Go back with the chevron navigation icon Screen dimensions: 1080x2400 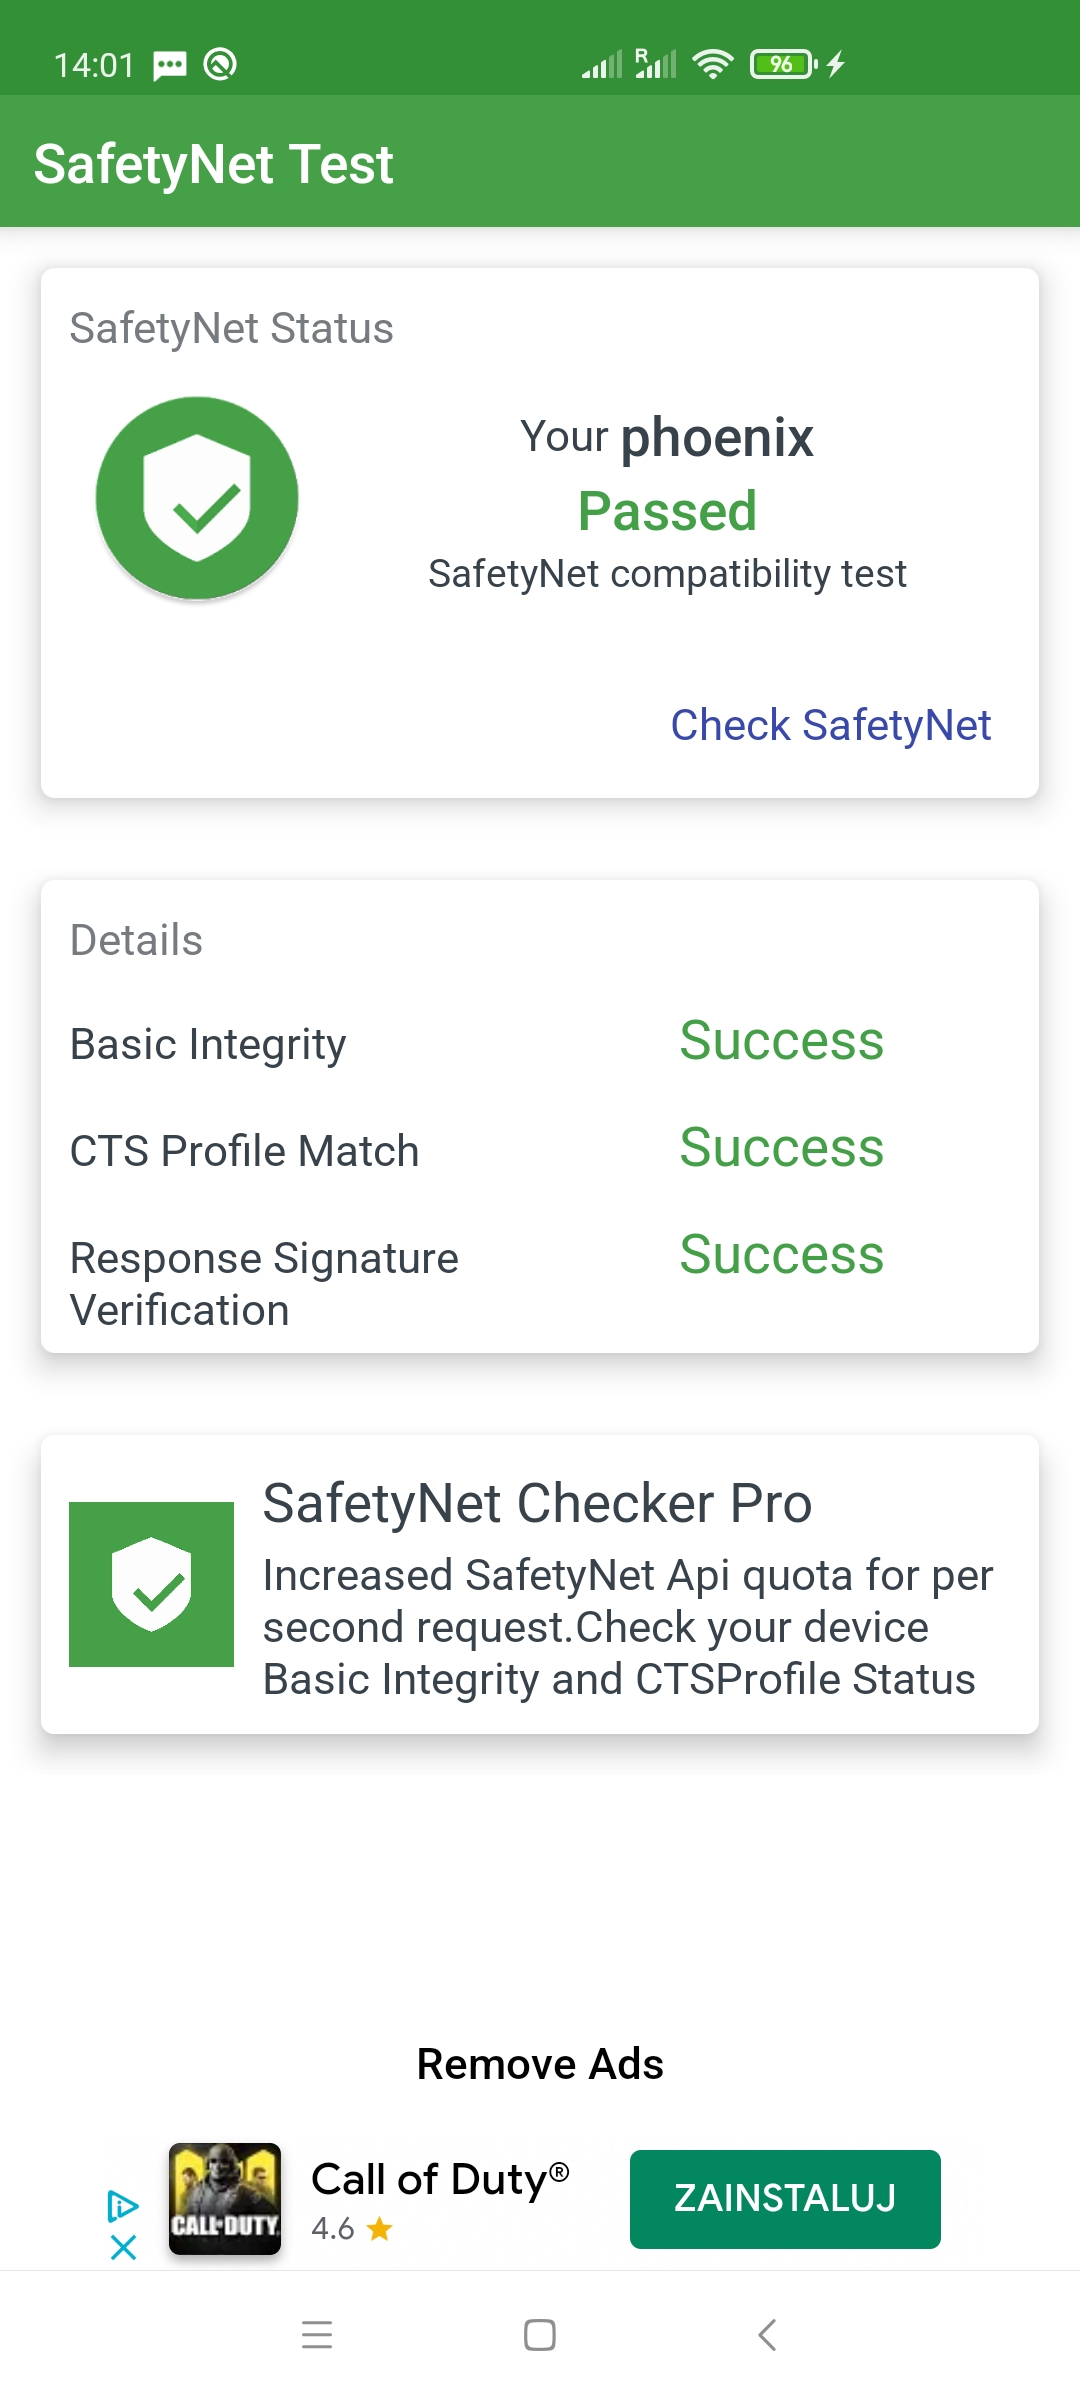[767, 2335]
